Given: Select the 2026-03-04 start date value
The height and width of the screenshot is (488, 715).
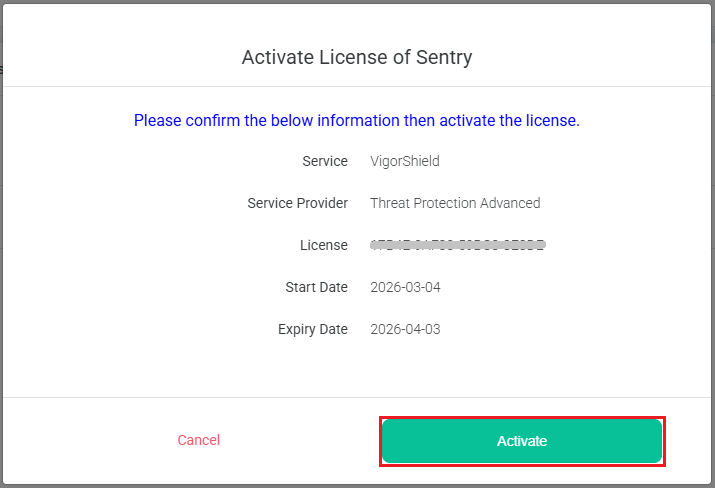Looking at the screenshot, I should point(405,287).
